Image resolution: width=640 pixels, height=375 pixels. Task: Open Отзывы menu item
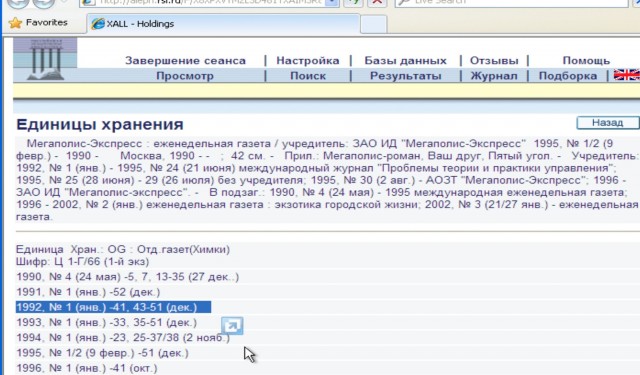coord(494,61)
